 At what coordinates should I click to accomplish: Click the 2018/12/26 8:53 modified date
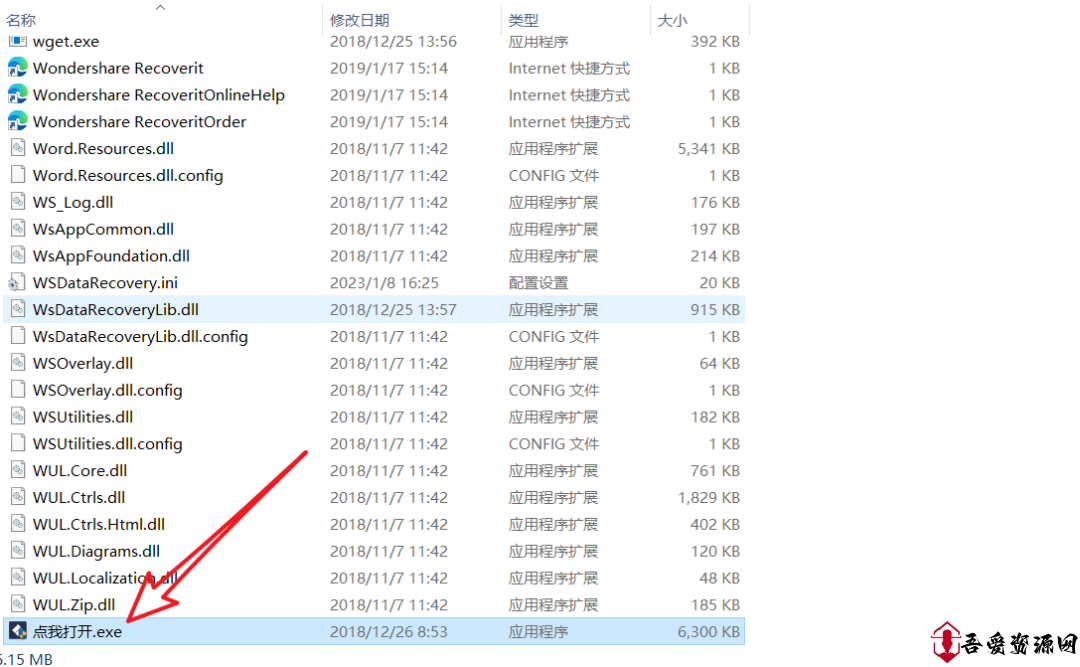[388, 632]
